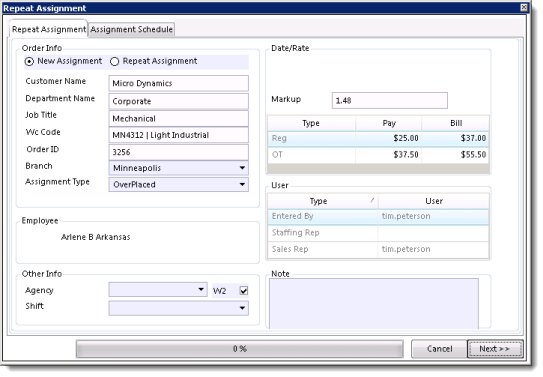Select the Sales Rep row
The height and width of the screenshot is (377, 543).
coord(378,249)
